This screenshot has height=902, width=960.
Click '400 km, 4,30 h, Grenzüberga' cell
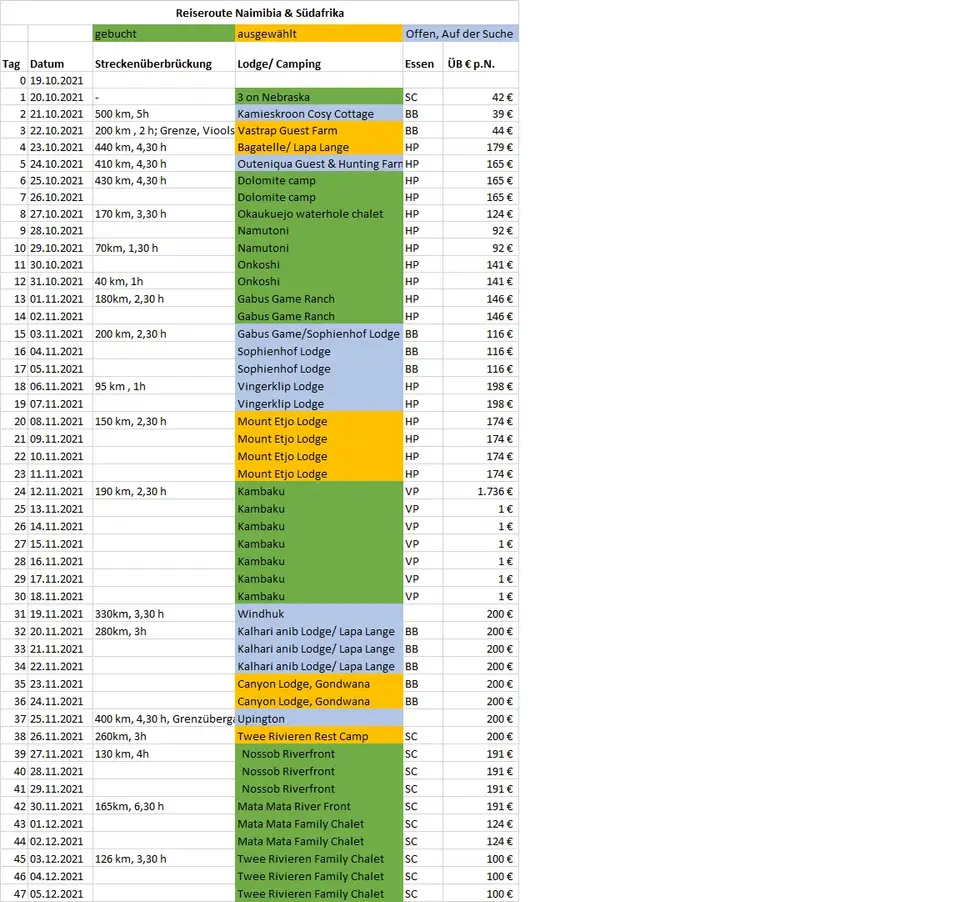[164, 719]
